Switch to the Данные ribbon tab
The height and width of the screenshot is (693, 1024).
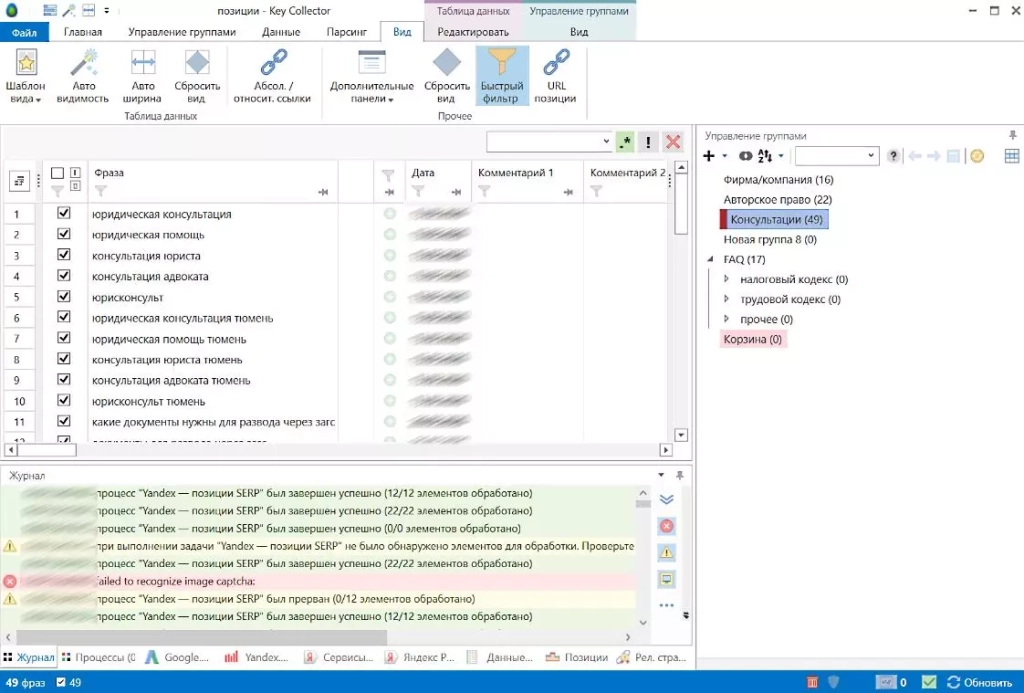[x=281, y=32]
